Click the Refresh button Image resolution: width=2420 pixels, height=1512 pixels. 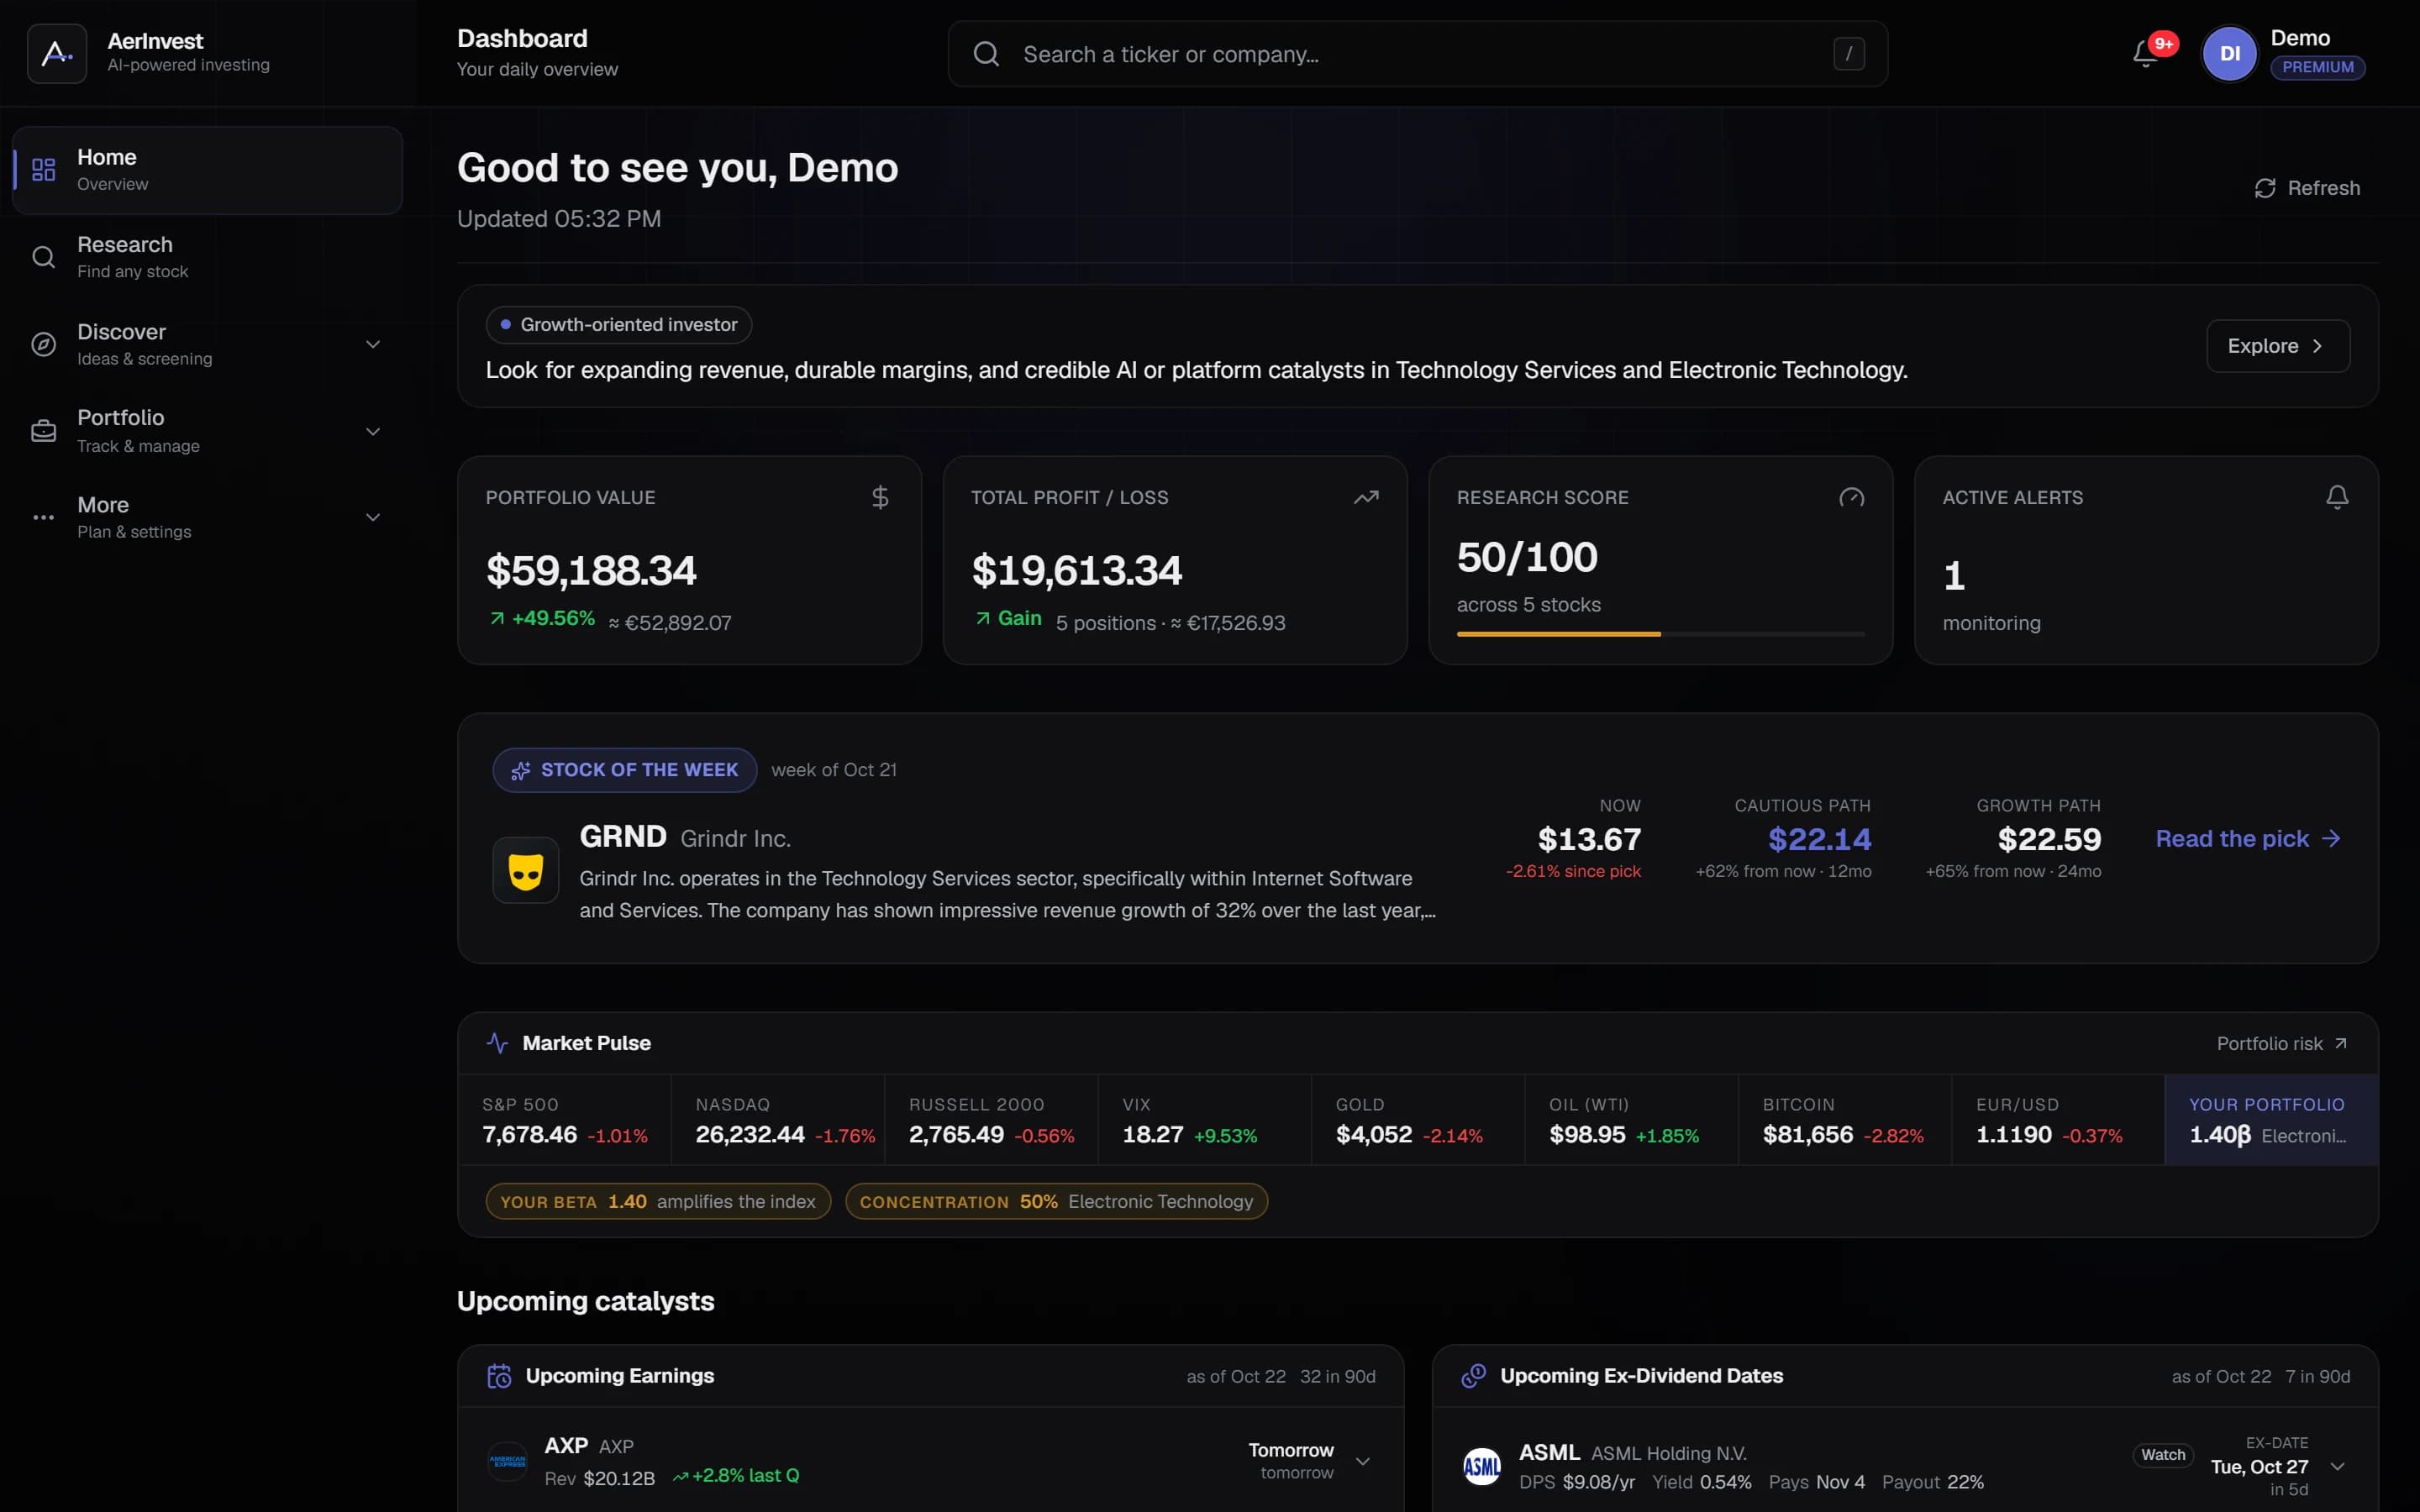click(x=2307, y=188)
